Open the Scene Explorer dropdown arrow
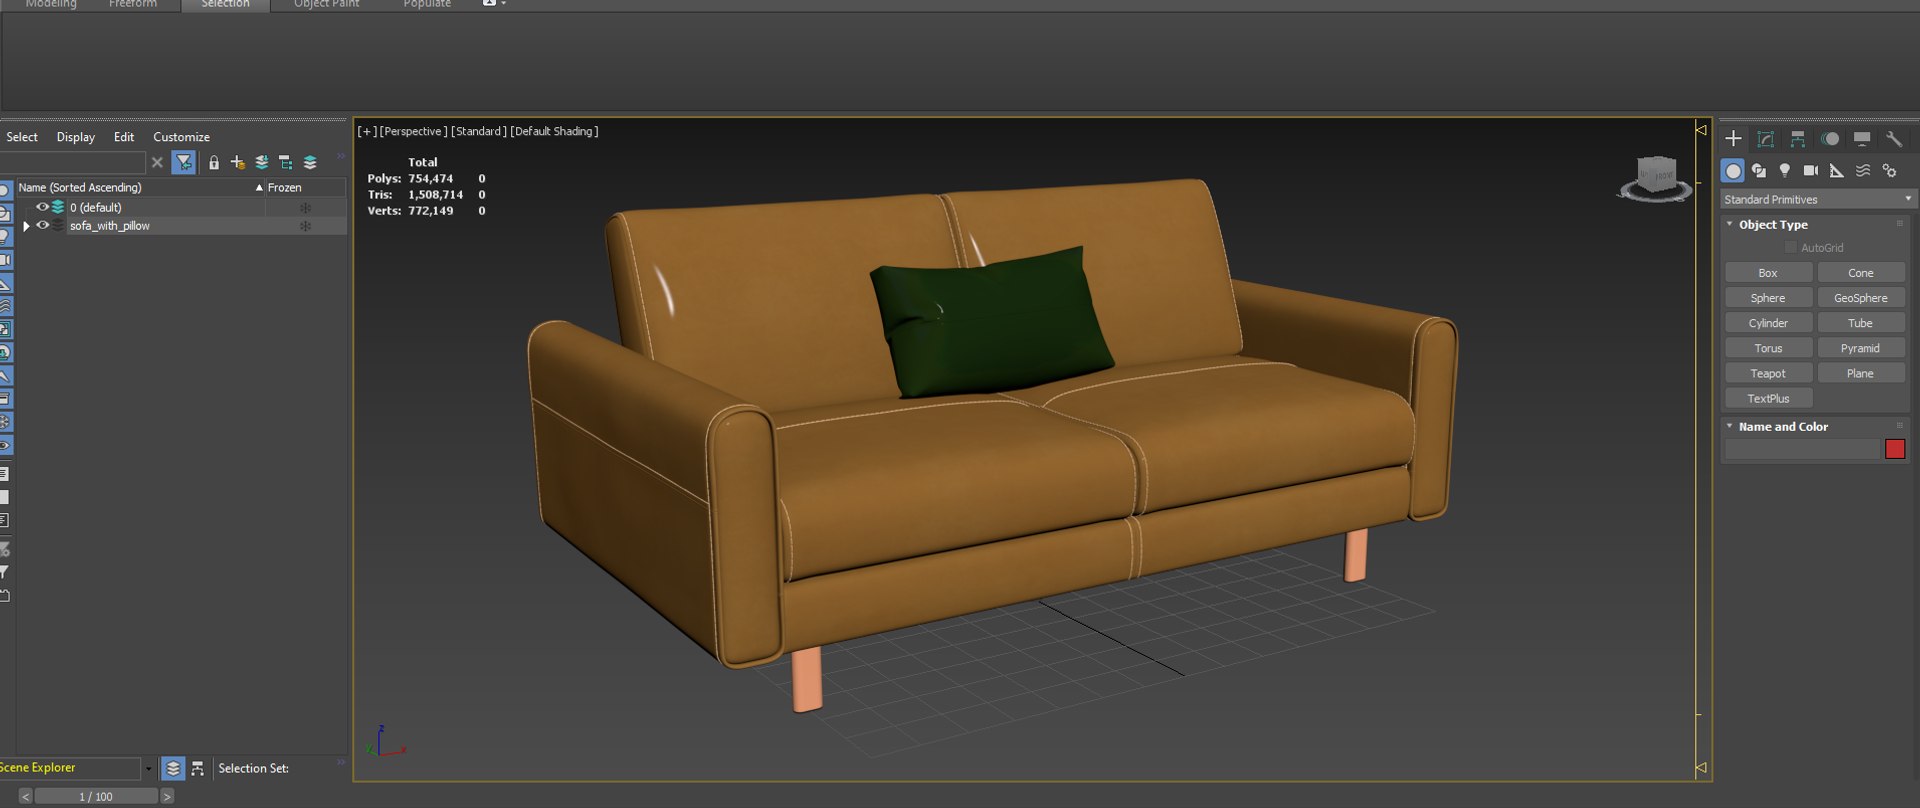The width and height of the screenshot is (1920, 808). (149, 769)
